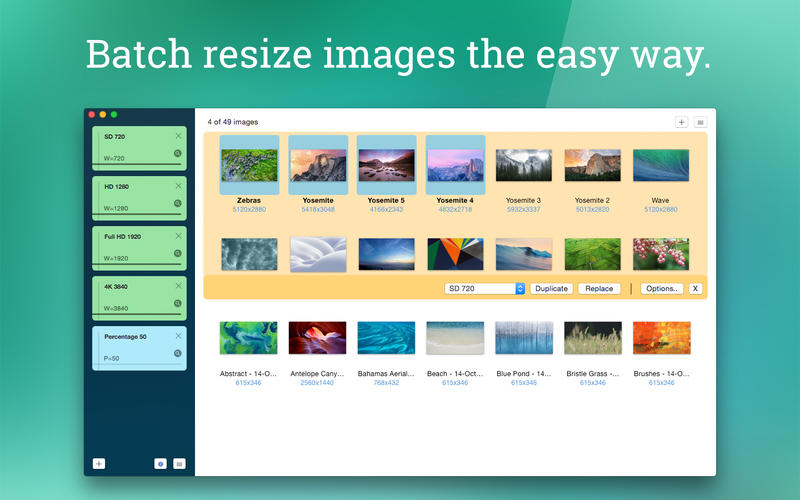Open the Options.. button
800x500 pixels.
point(662,288)
